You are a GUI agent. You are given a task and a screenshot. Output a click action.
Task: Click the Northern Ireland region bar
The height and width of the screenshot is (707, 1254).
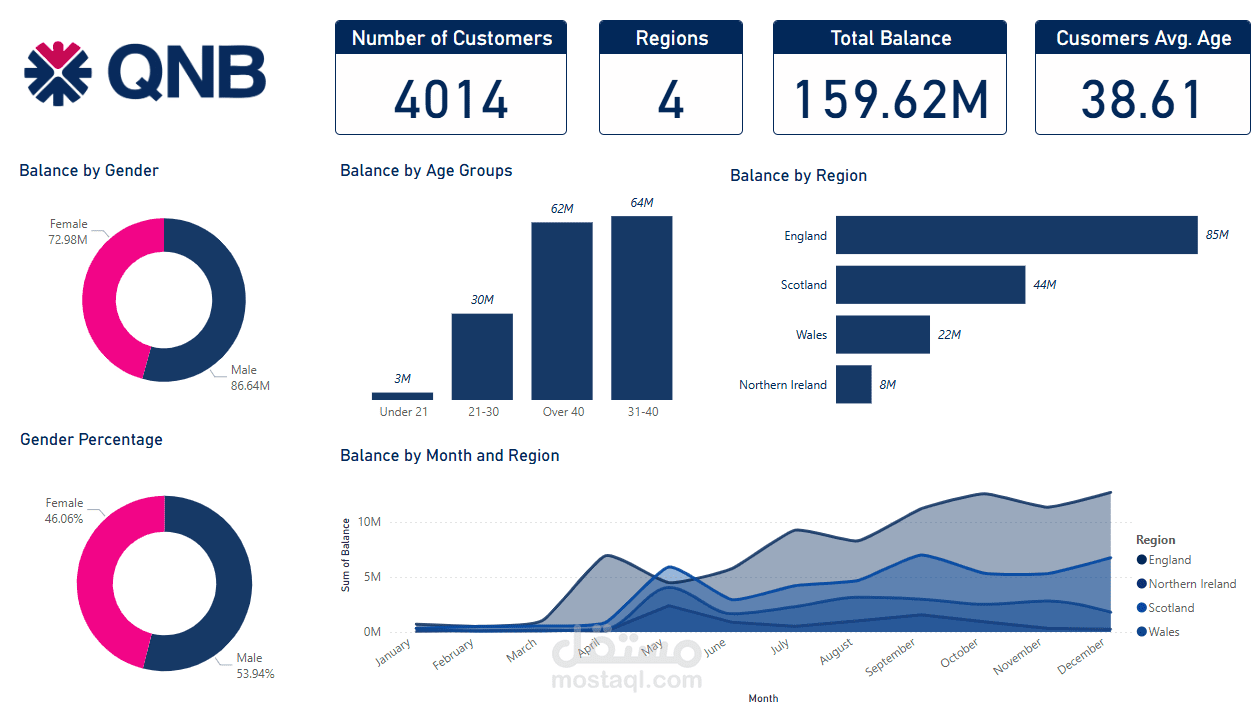[x=854, y=384]
